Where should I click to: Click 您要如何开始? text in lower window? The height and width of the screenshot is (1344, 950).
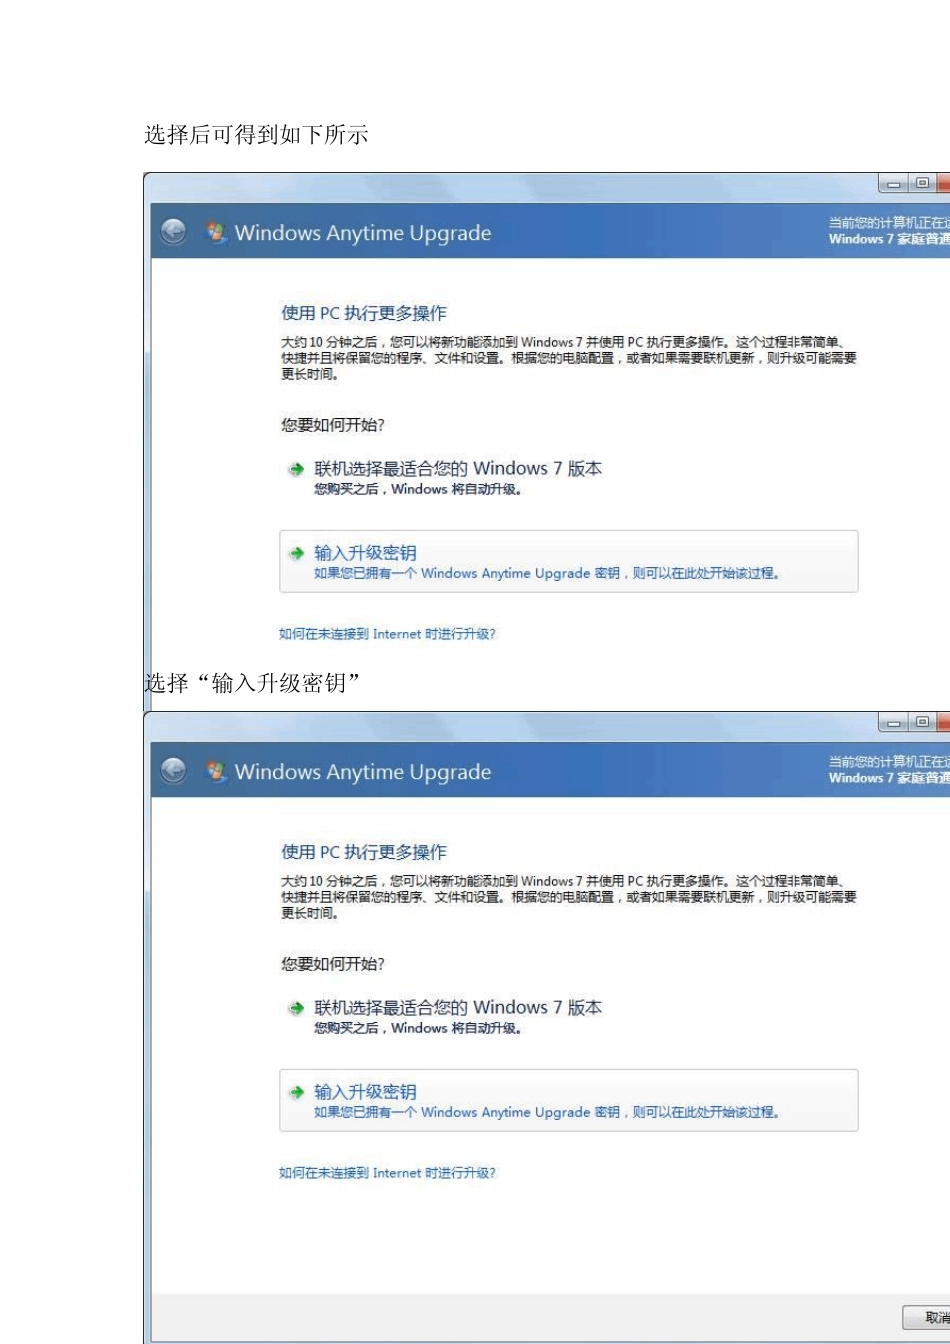pos(333,964)
